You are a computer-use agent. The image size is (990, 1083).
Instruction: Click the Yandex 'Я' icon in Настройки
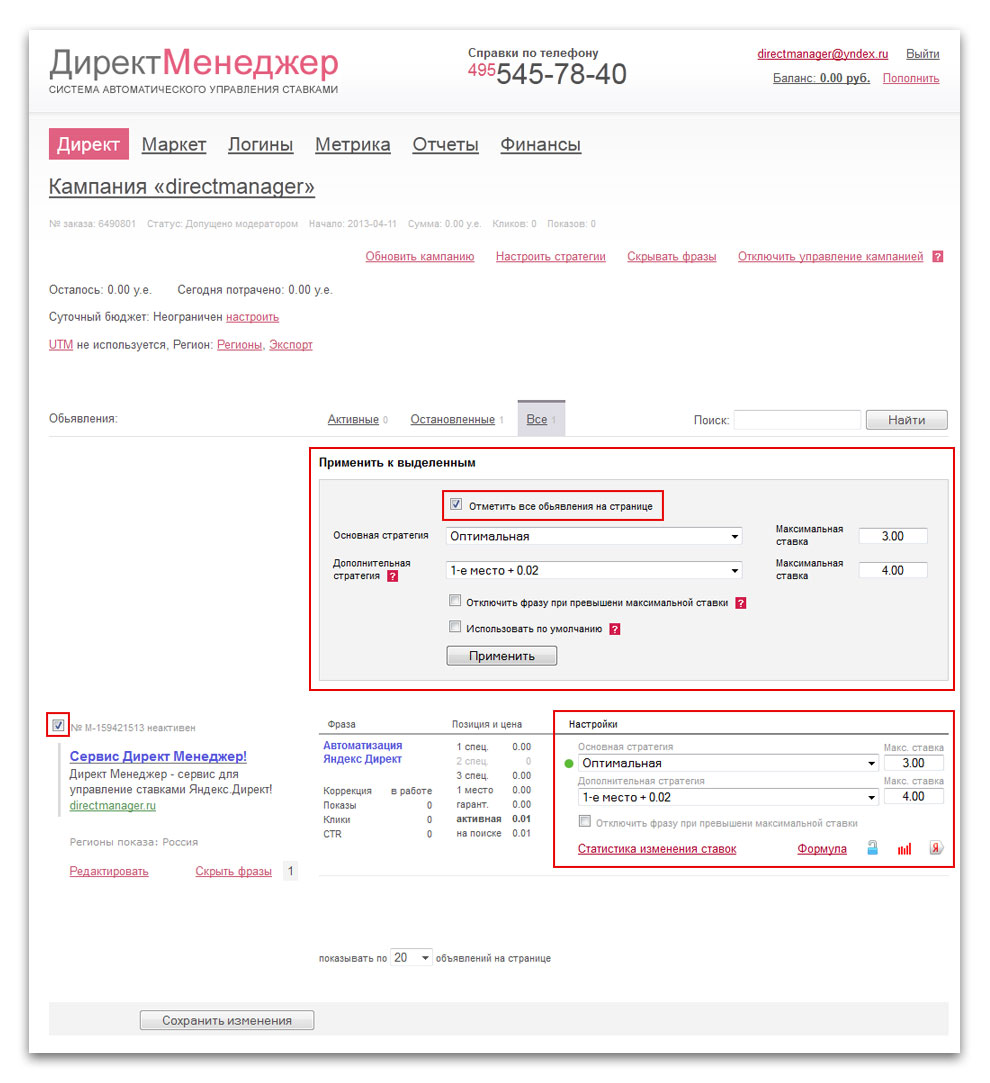point(936,848)
